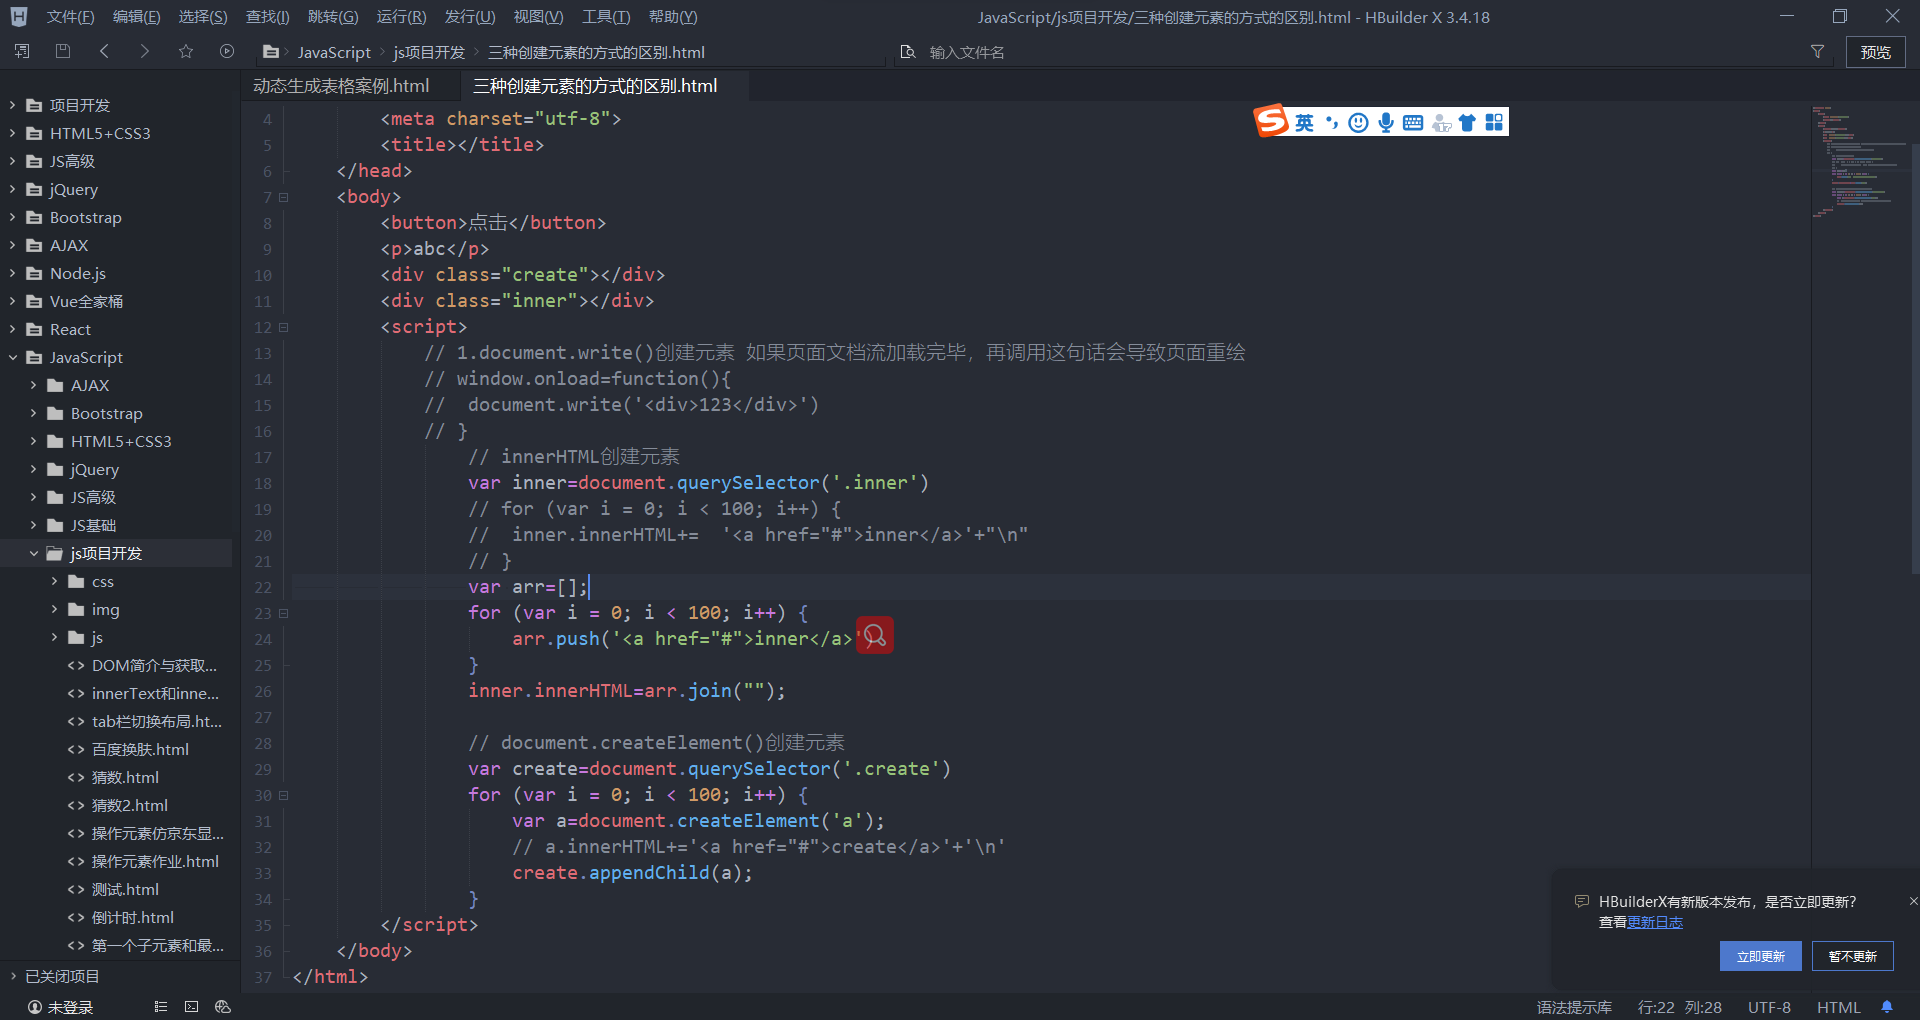Toggle Sogou input between English and Chinese

(1303, 121)
